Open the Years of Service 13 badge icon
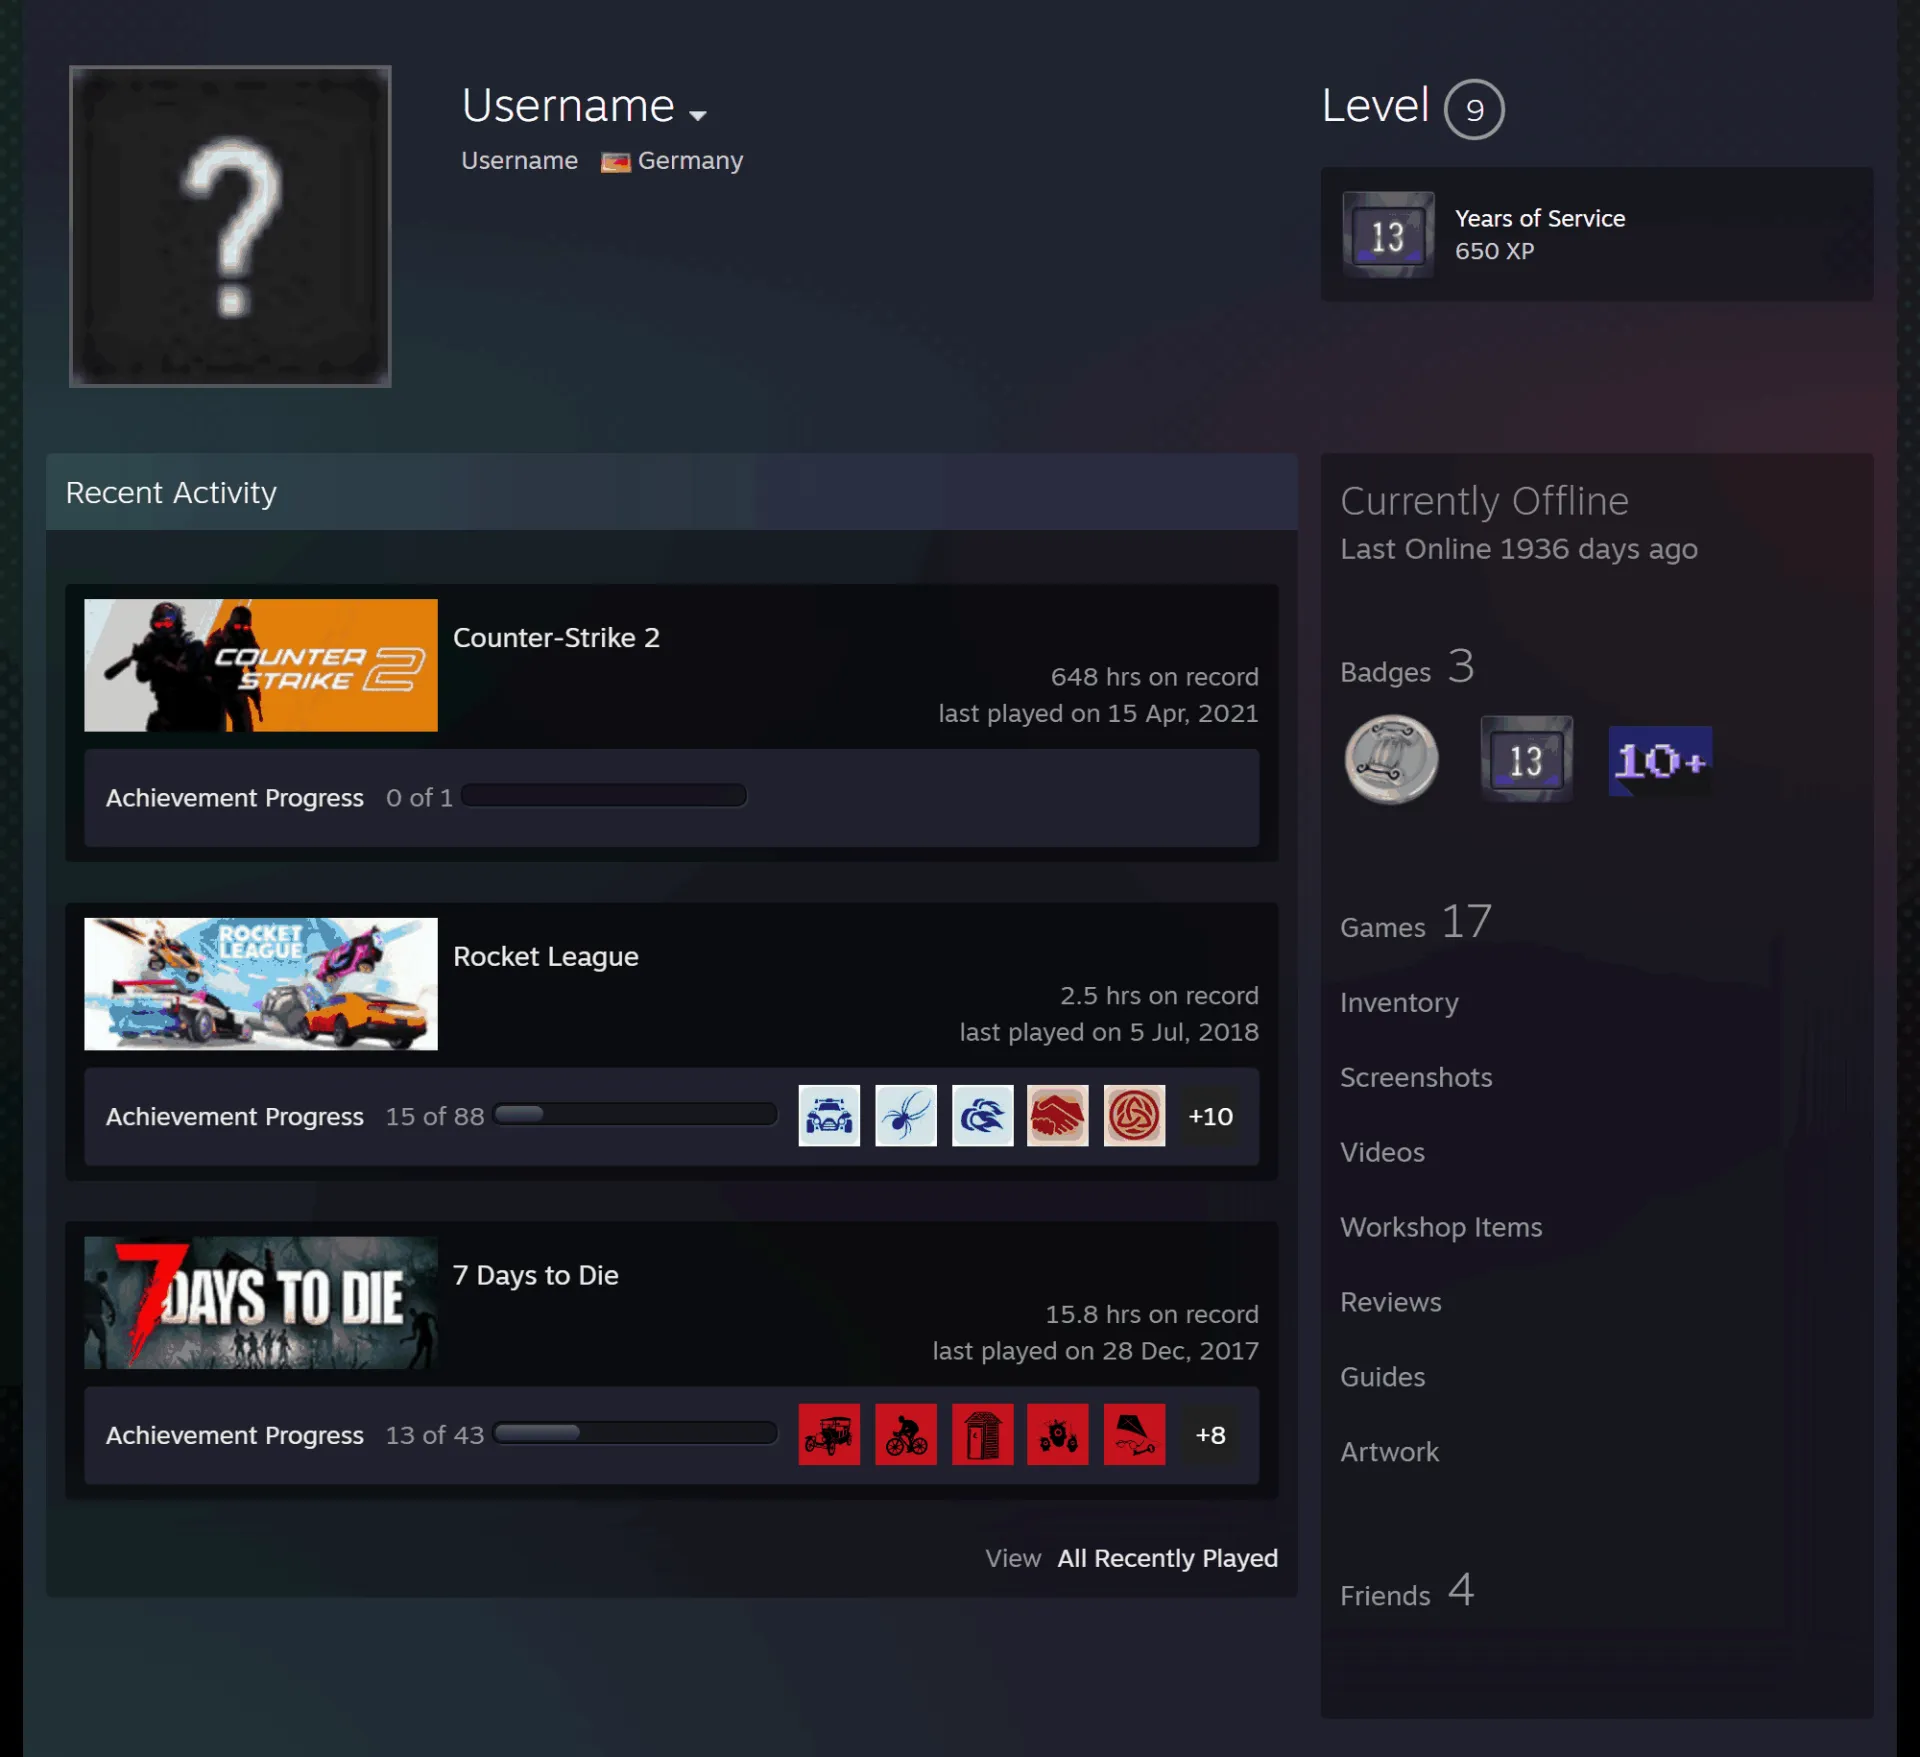The width and height of the screenshot is (1920, 1757). tap(1388, 235)
